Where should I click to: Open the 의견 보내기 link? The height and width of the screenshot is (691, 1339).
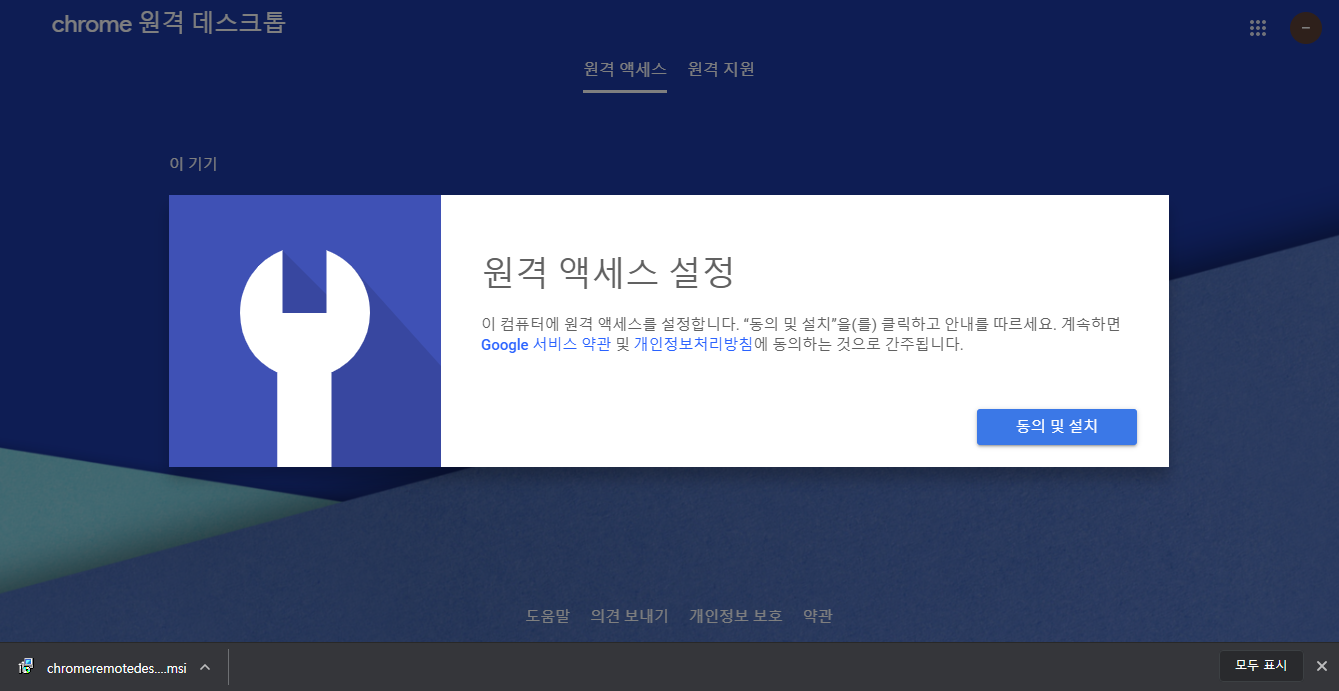(629, 616)
